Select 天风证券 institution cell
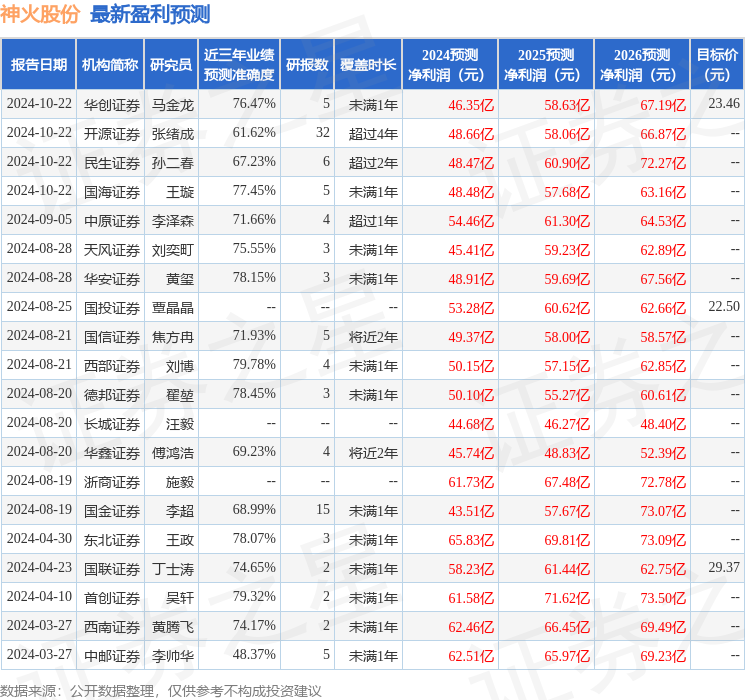Viewport: 745px width, 700px height. [x=112, y=249]
